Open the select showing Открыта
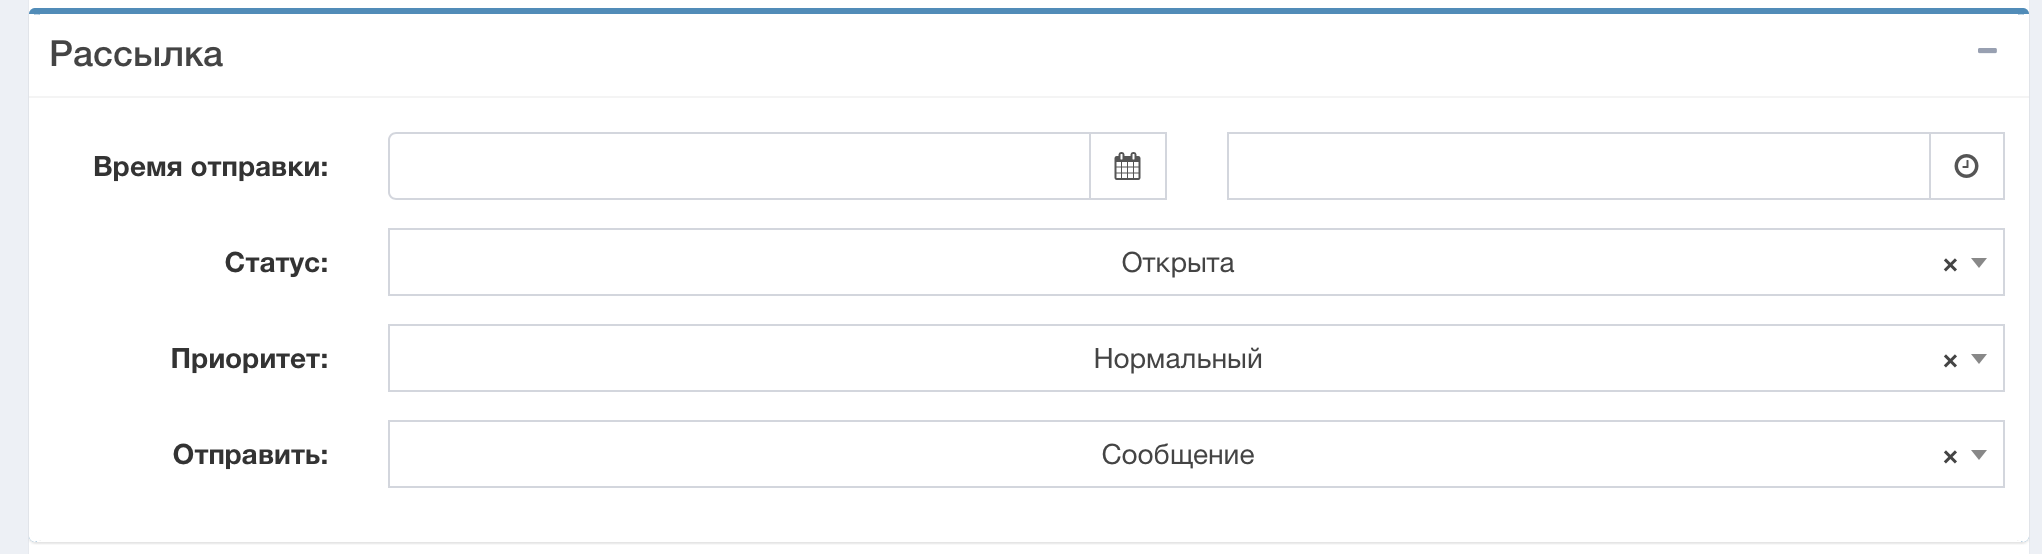The height and width of the screenshot is (554, 2042). 1177,263
